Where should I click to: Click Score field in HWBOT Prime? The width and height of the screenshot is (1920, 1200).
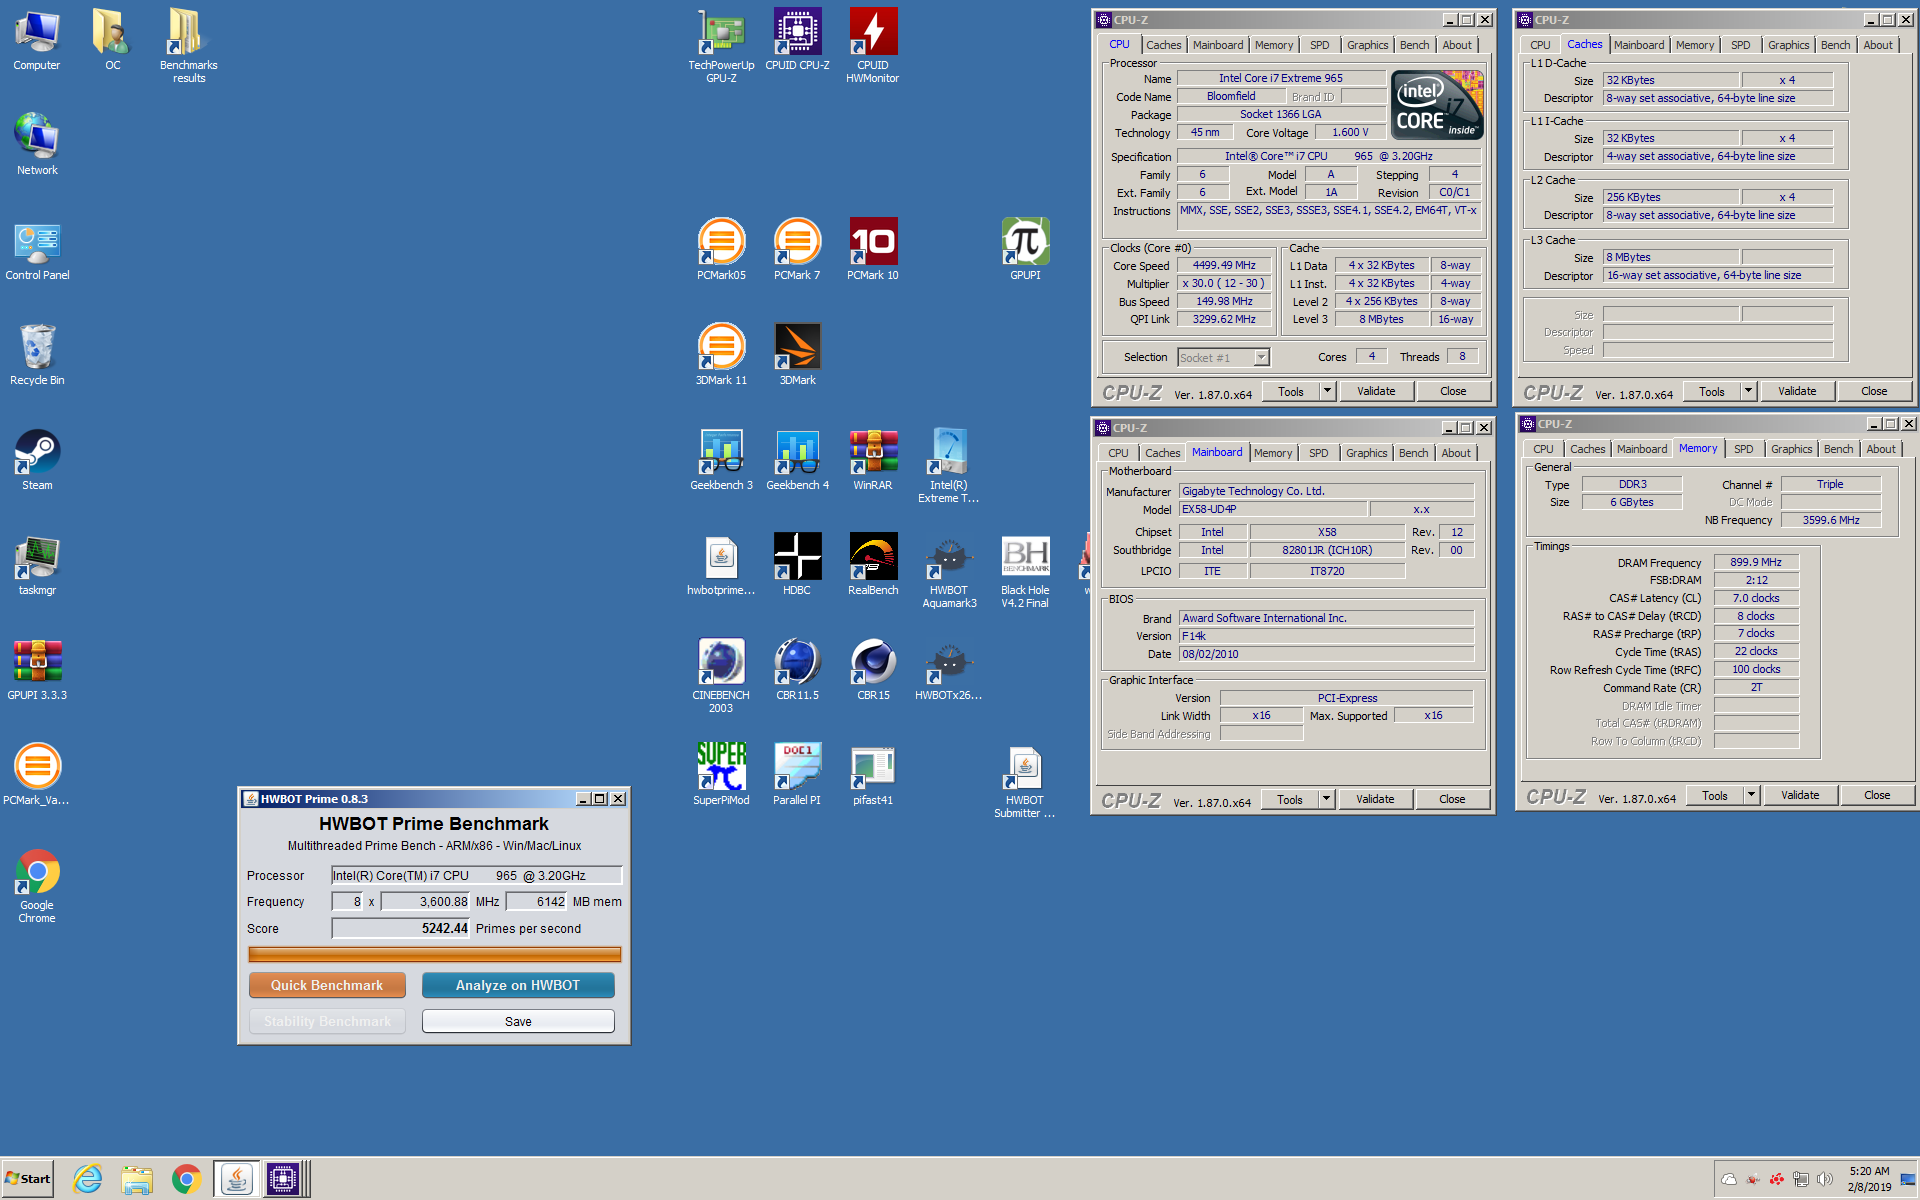pos(401,928)
